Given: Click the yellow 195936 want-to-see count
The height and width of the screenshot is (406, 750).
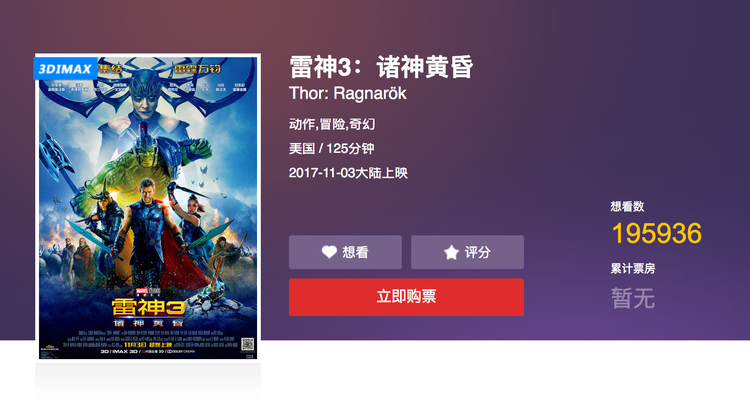Looking at the screenshot, I should point(657,233).
